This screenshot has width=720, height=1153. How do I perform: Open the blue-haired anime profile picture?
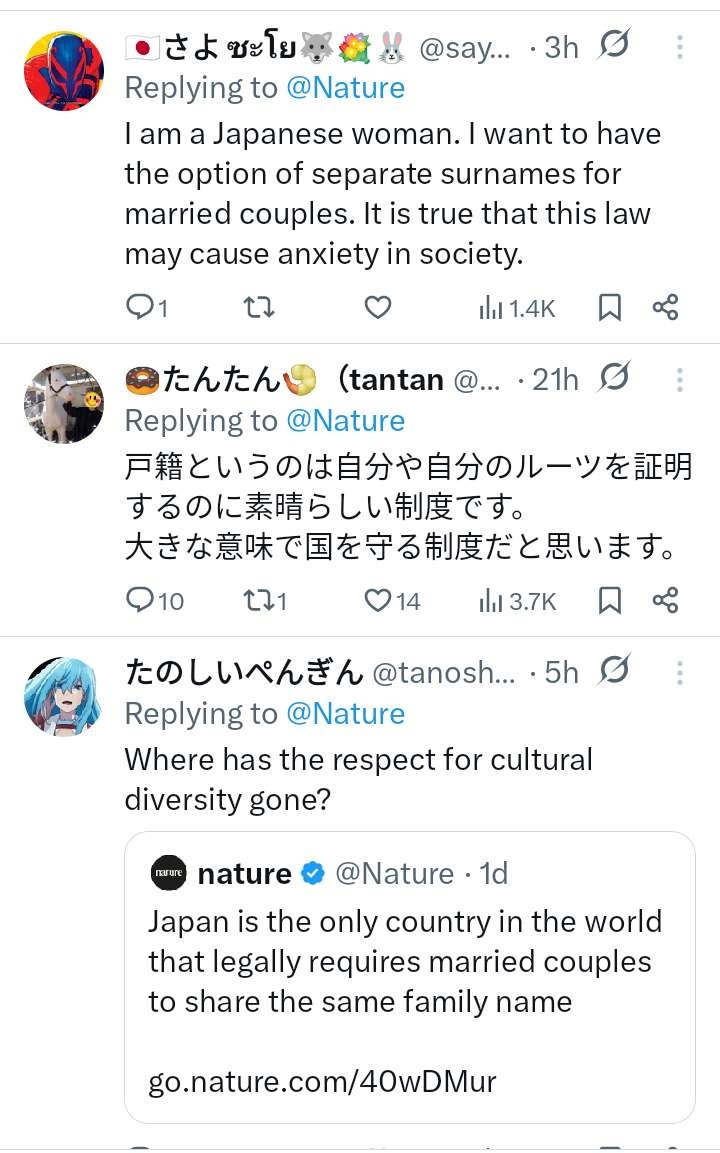[x=63, y=697]
